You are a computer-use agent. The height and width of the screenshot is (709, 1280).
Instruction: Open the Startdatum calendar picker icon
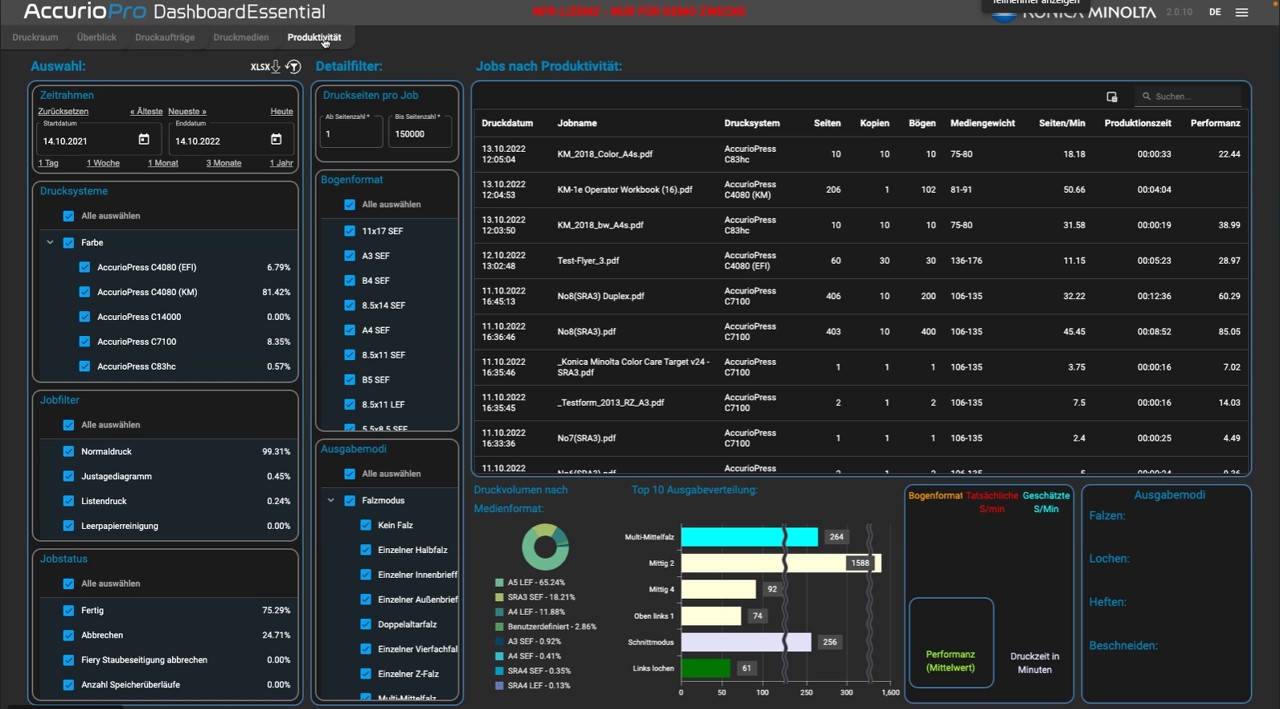144,140
